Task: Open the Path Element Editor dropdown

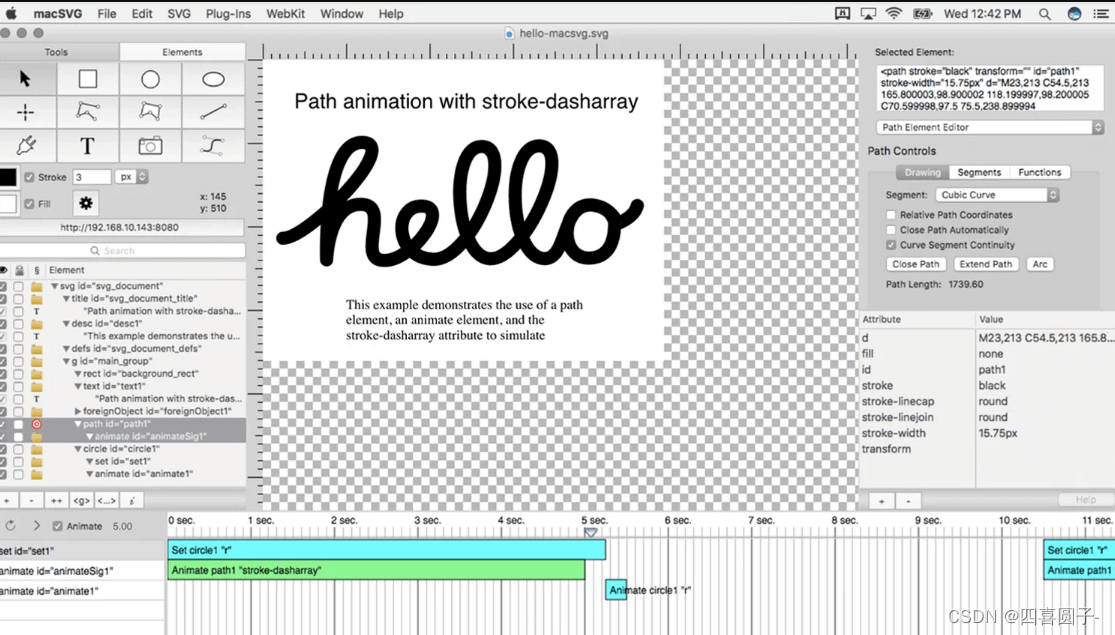Action: 990,127
